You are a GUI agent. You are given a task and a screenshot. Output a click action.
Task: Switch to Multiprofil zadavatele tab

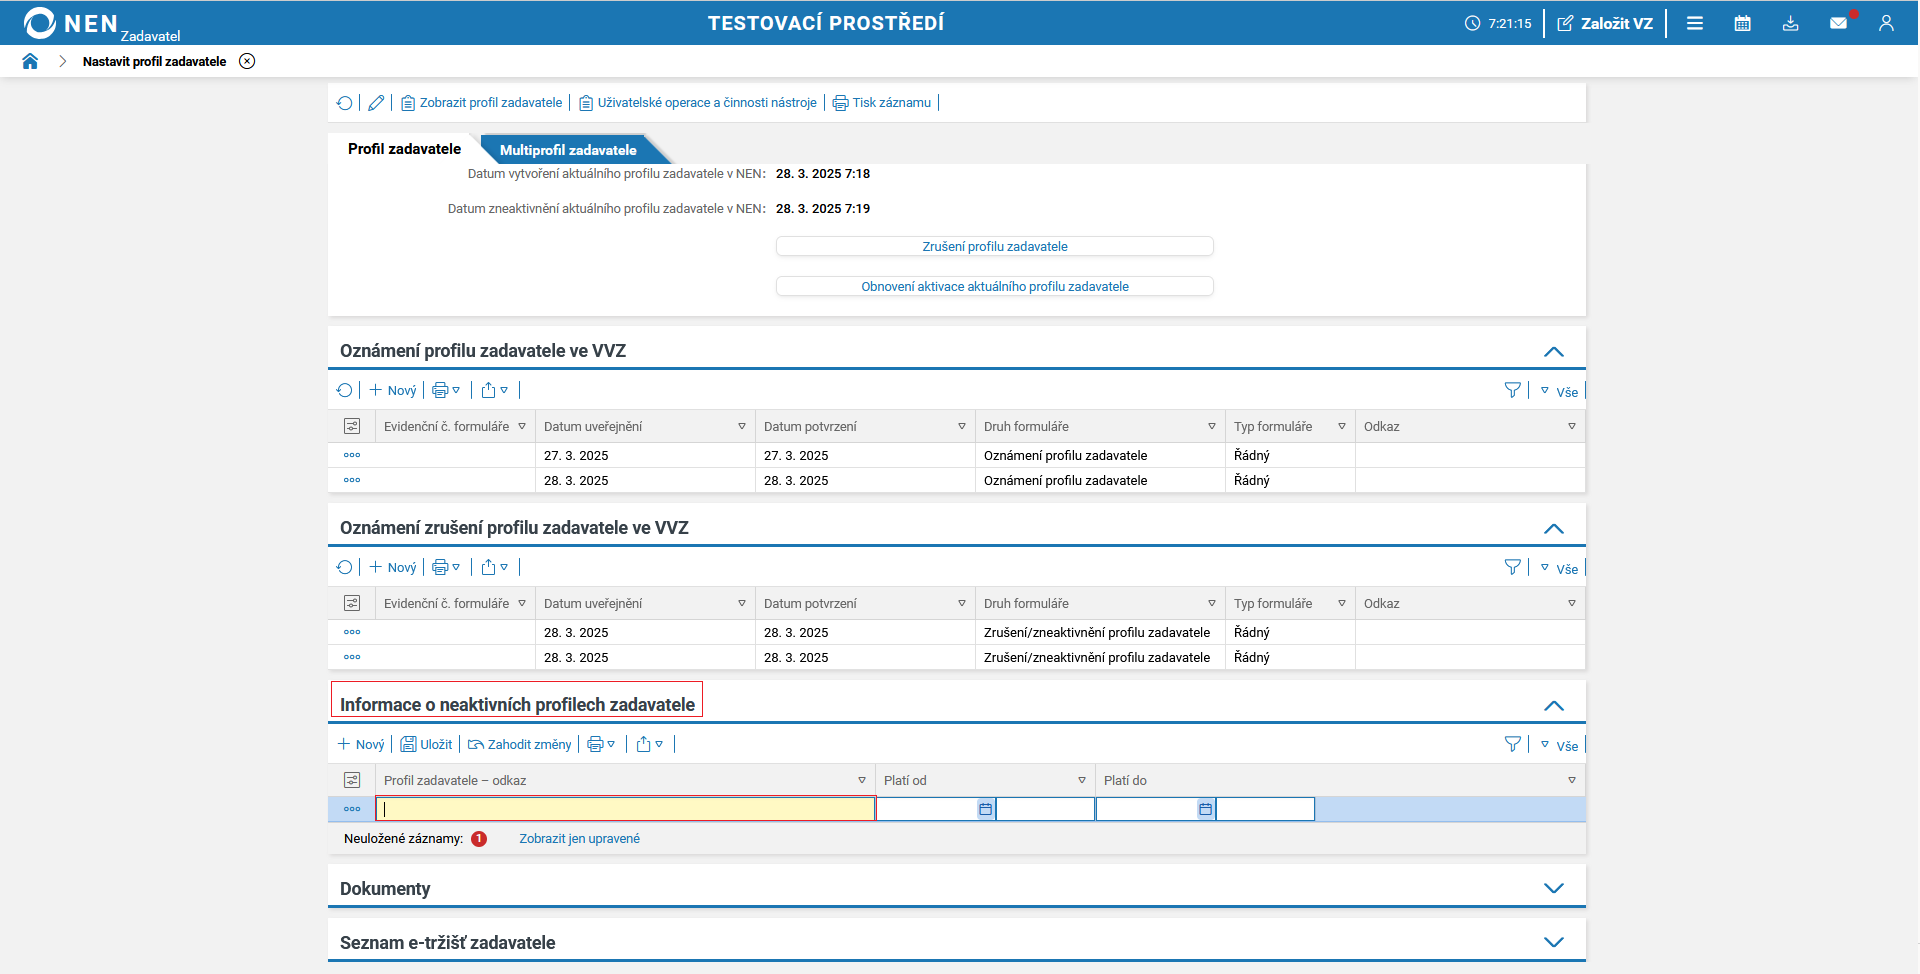pyautogui.click(x=567, y=150)
